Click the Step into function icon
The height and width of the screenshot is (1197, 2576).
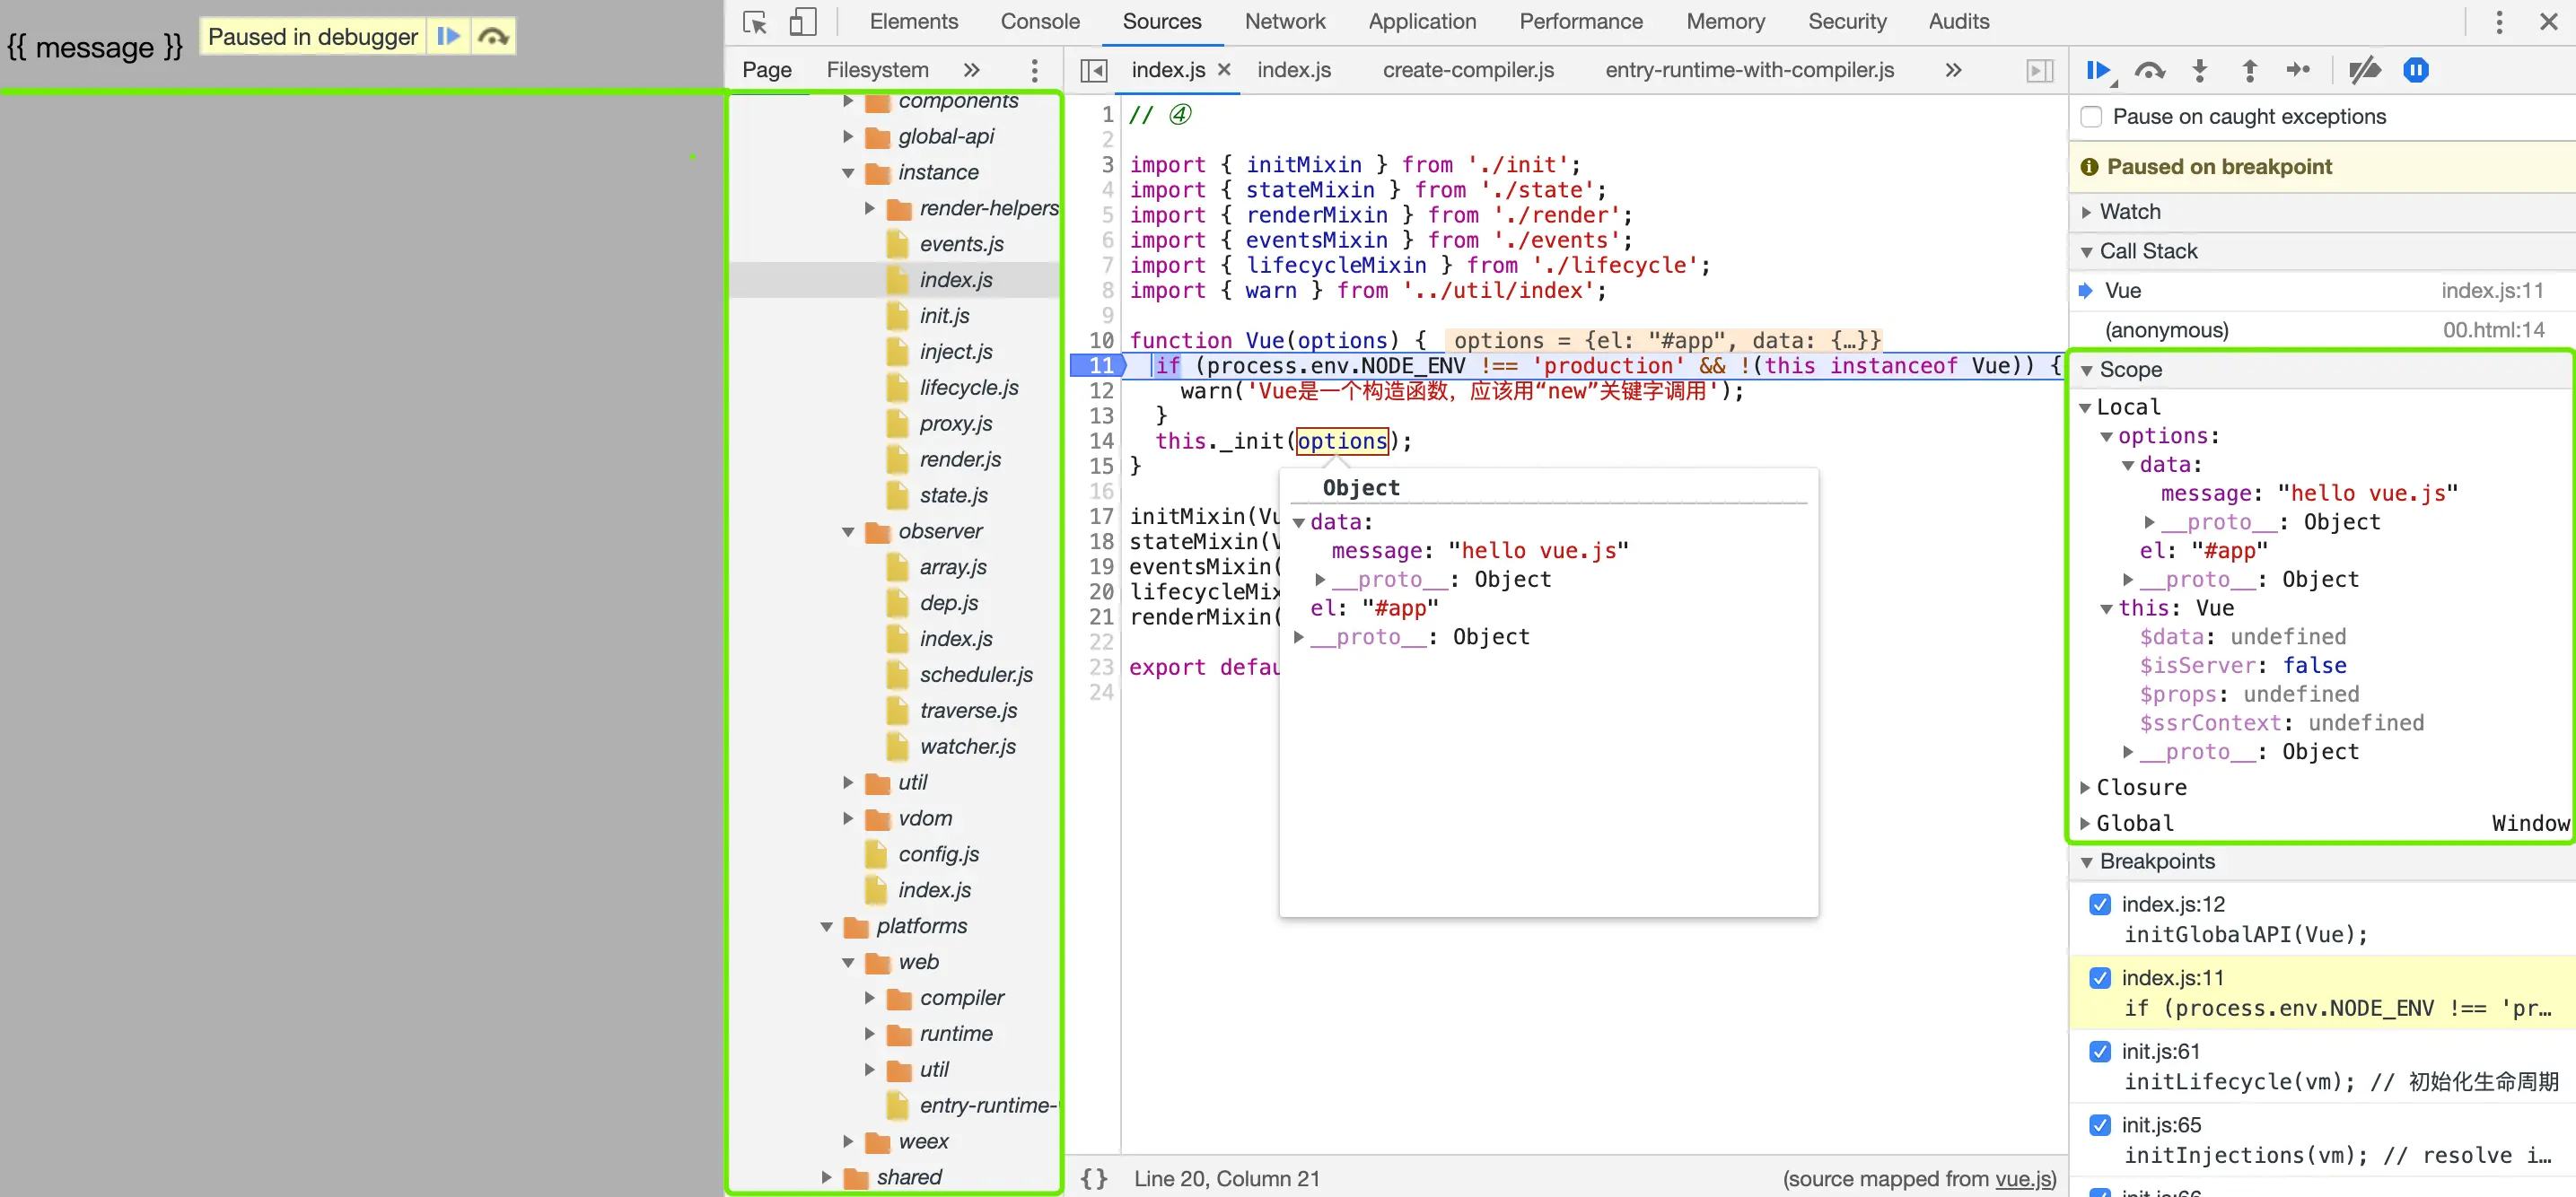(2199, 70)
